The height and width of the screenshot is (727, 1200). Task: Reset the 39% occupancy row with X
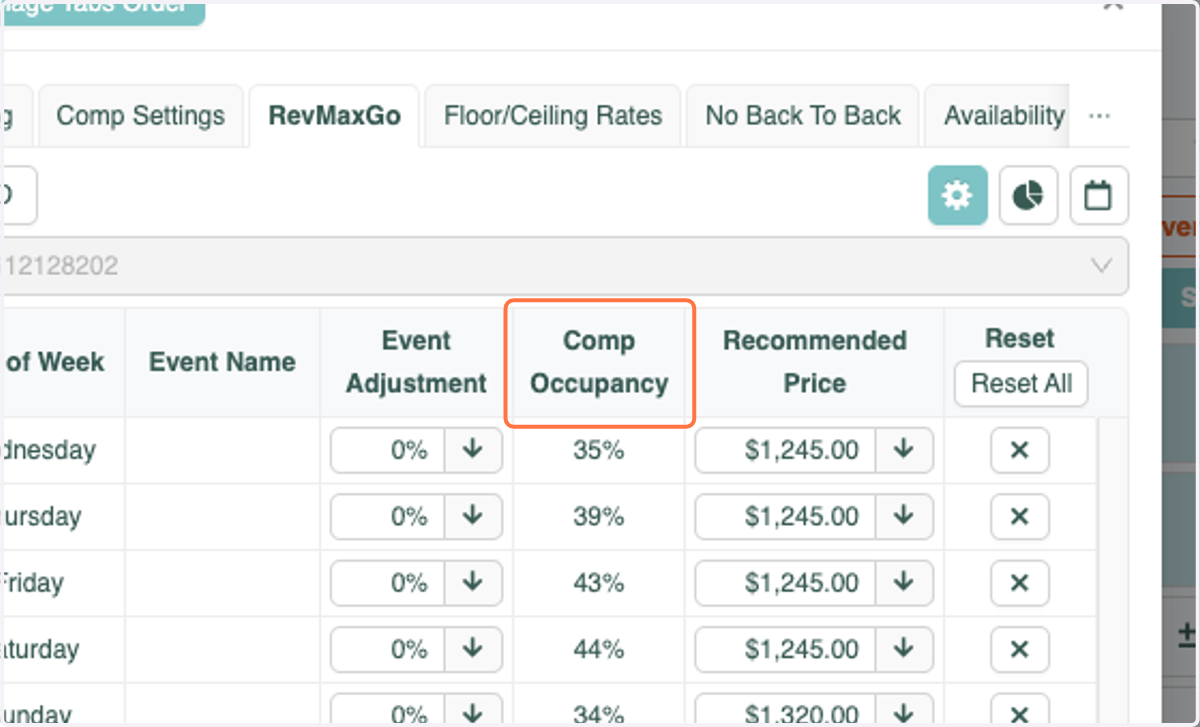(1020, 516)
